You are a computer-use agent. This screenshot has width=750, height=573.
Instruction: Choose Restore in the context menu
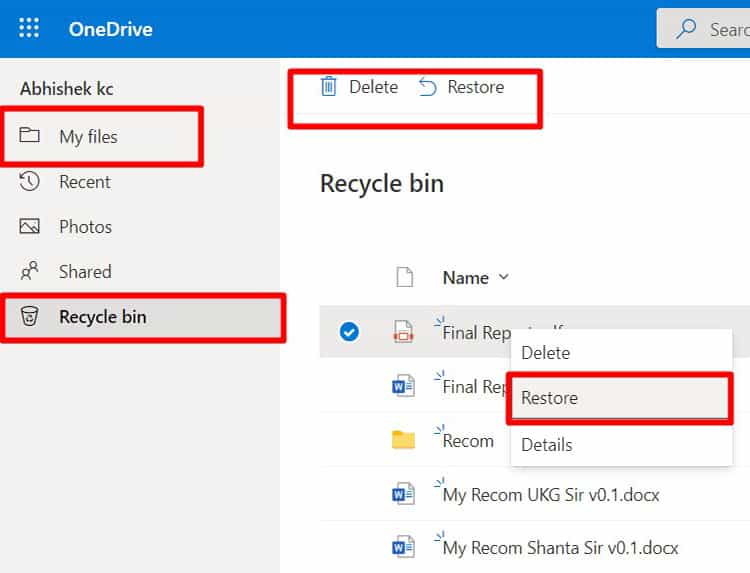tap(620, 398)
